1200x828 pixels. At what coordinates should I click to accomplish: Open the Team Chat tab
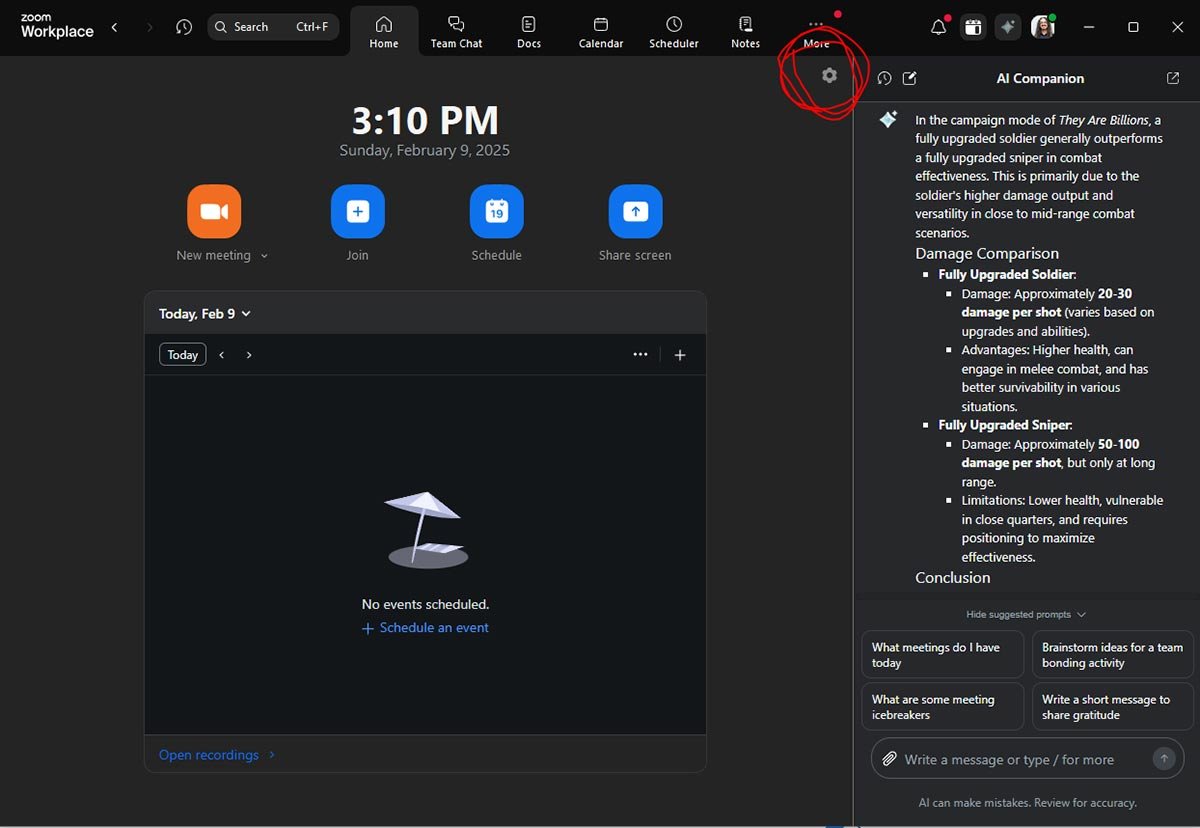point(456,31)
